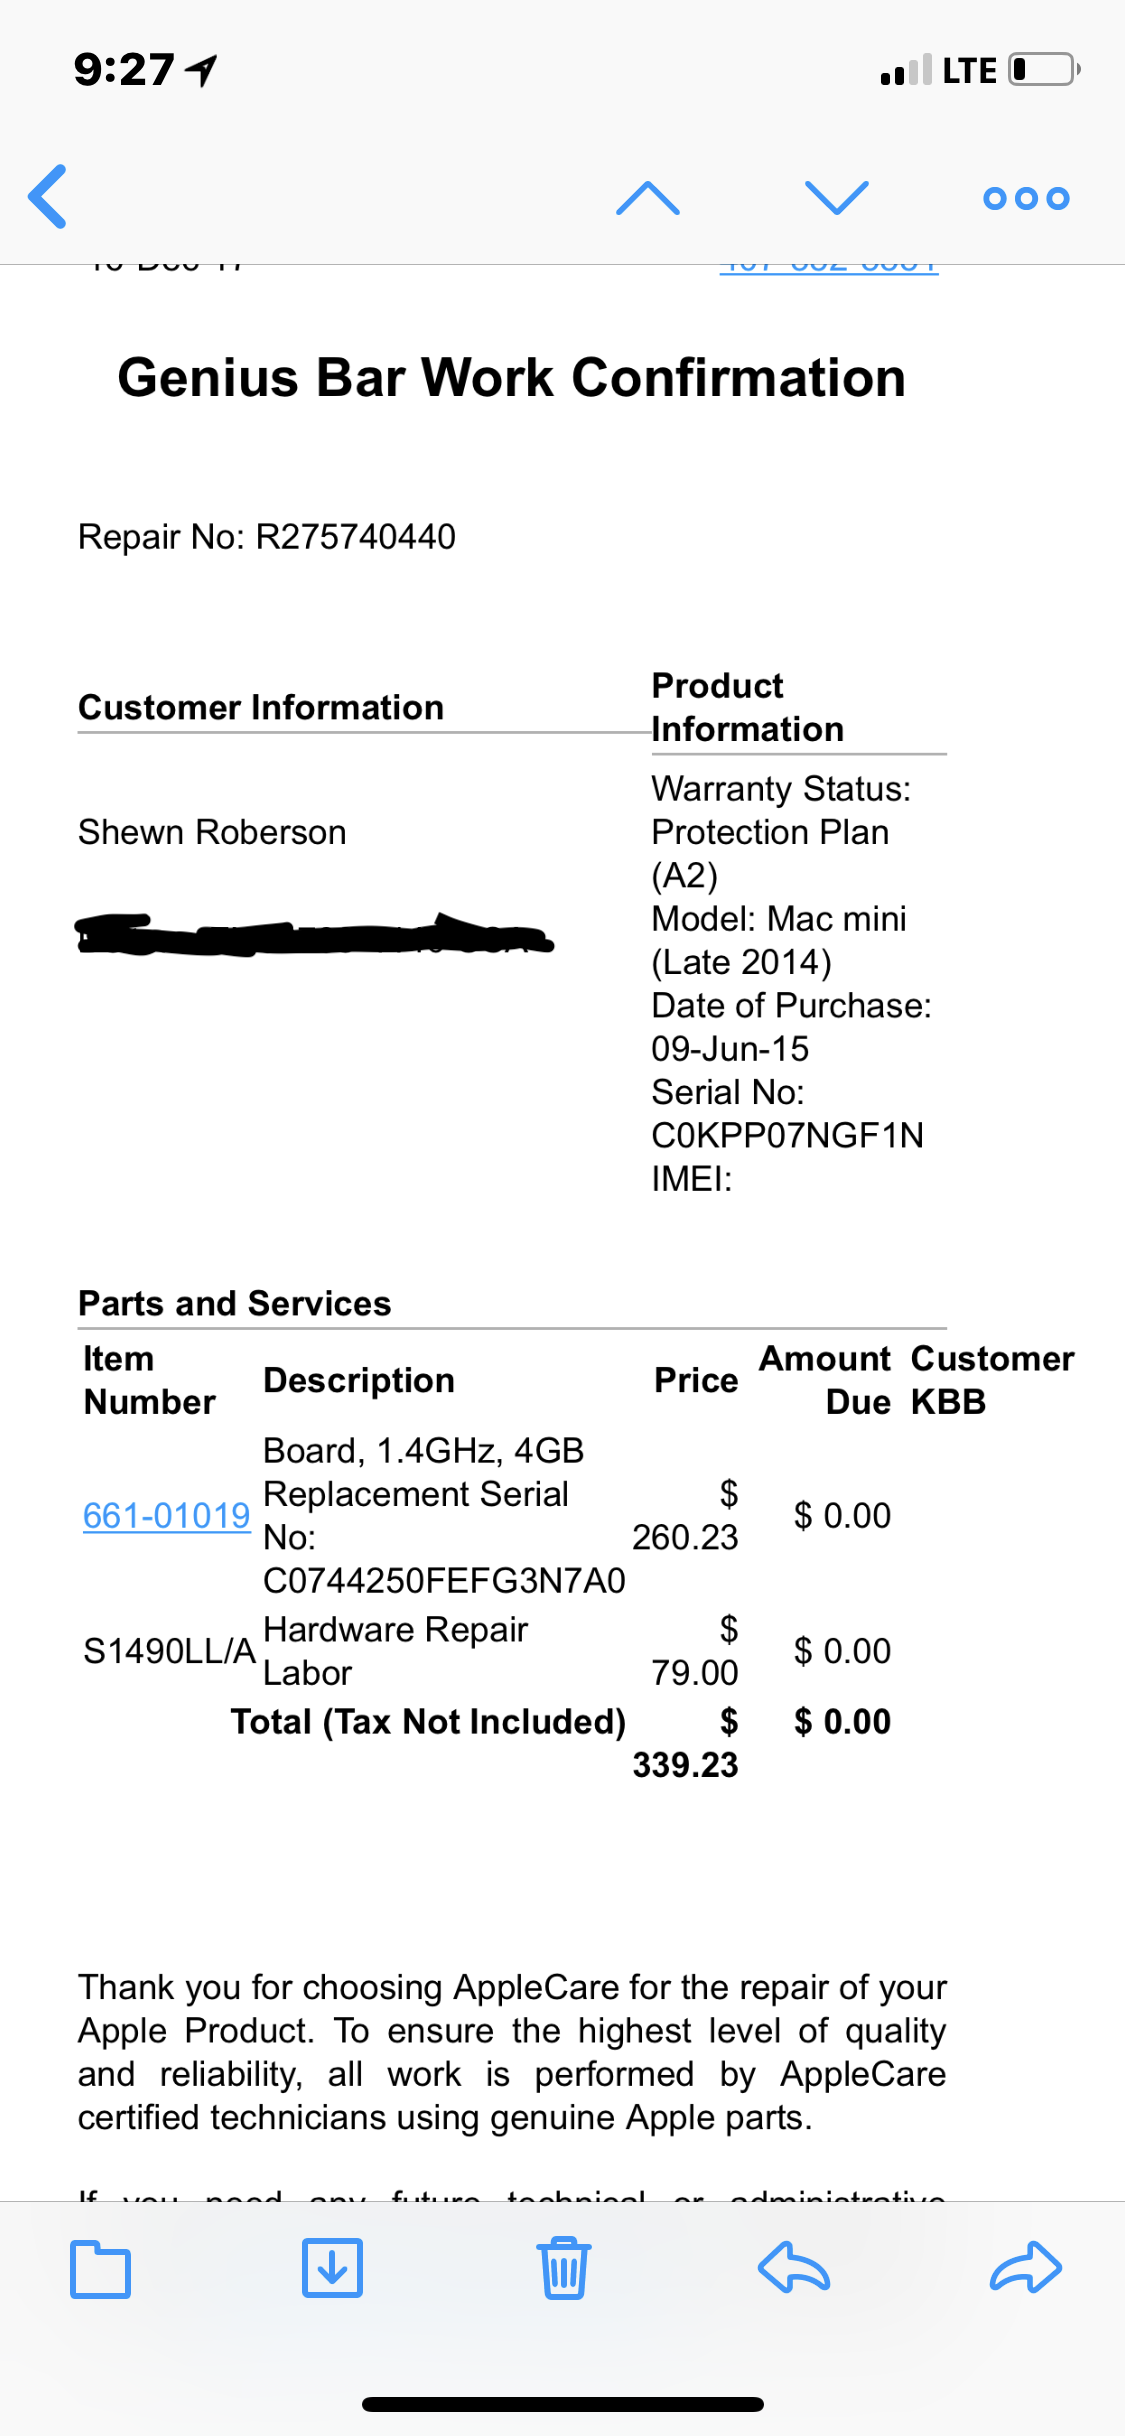
Task: Go to next message with down arrow
Action: coord(837,198)
